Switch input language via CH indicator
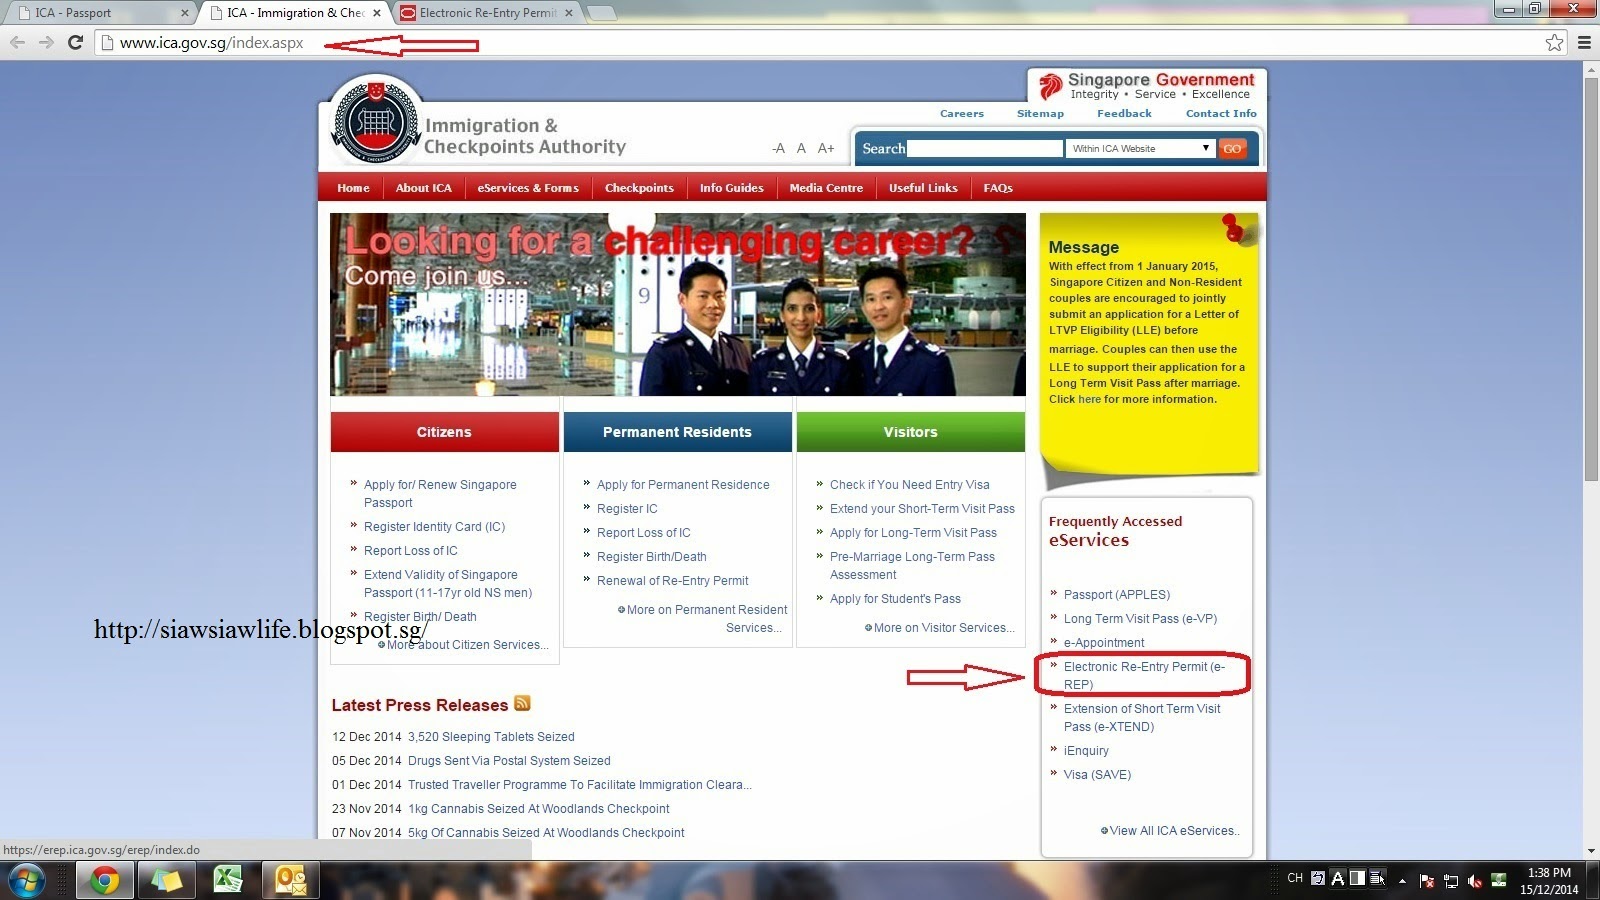Viewport: 1600px width, 900px height. click(1295, 877)
